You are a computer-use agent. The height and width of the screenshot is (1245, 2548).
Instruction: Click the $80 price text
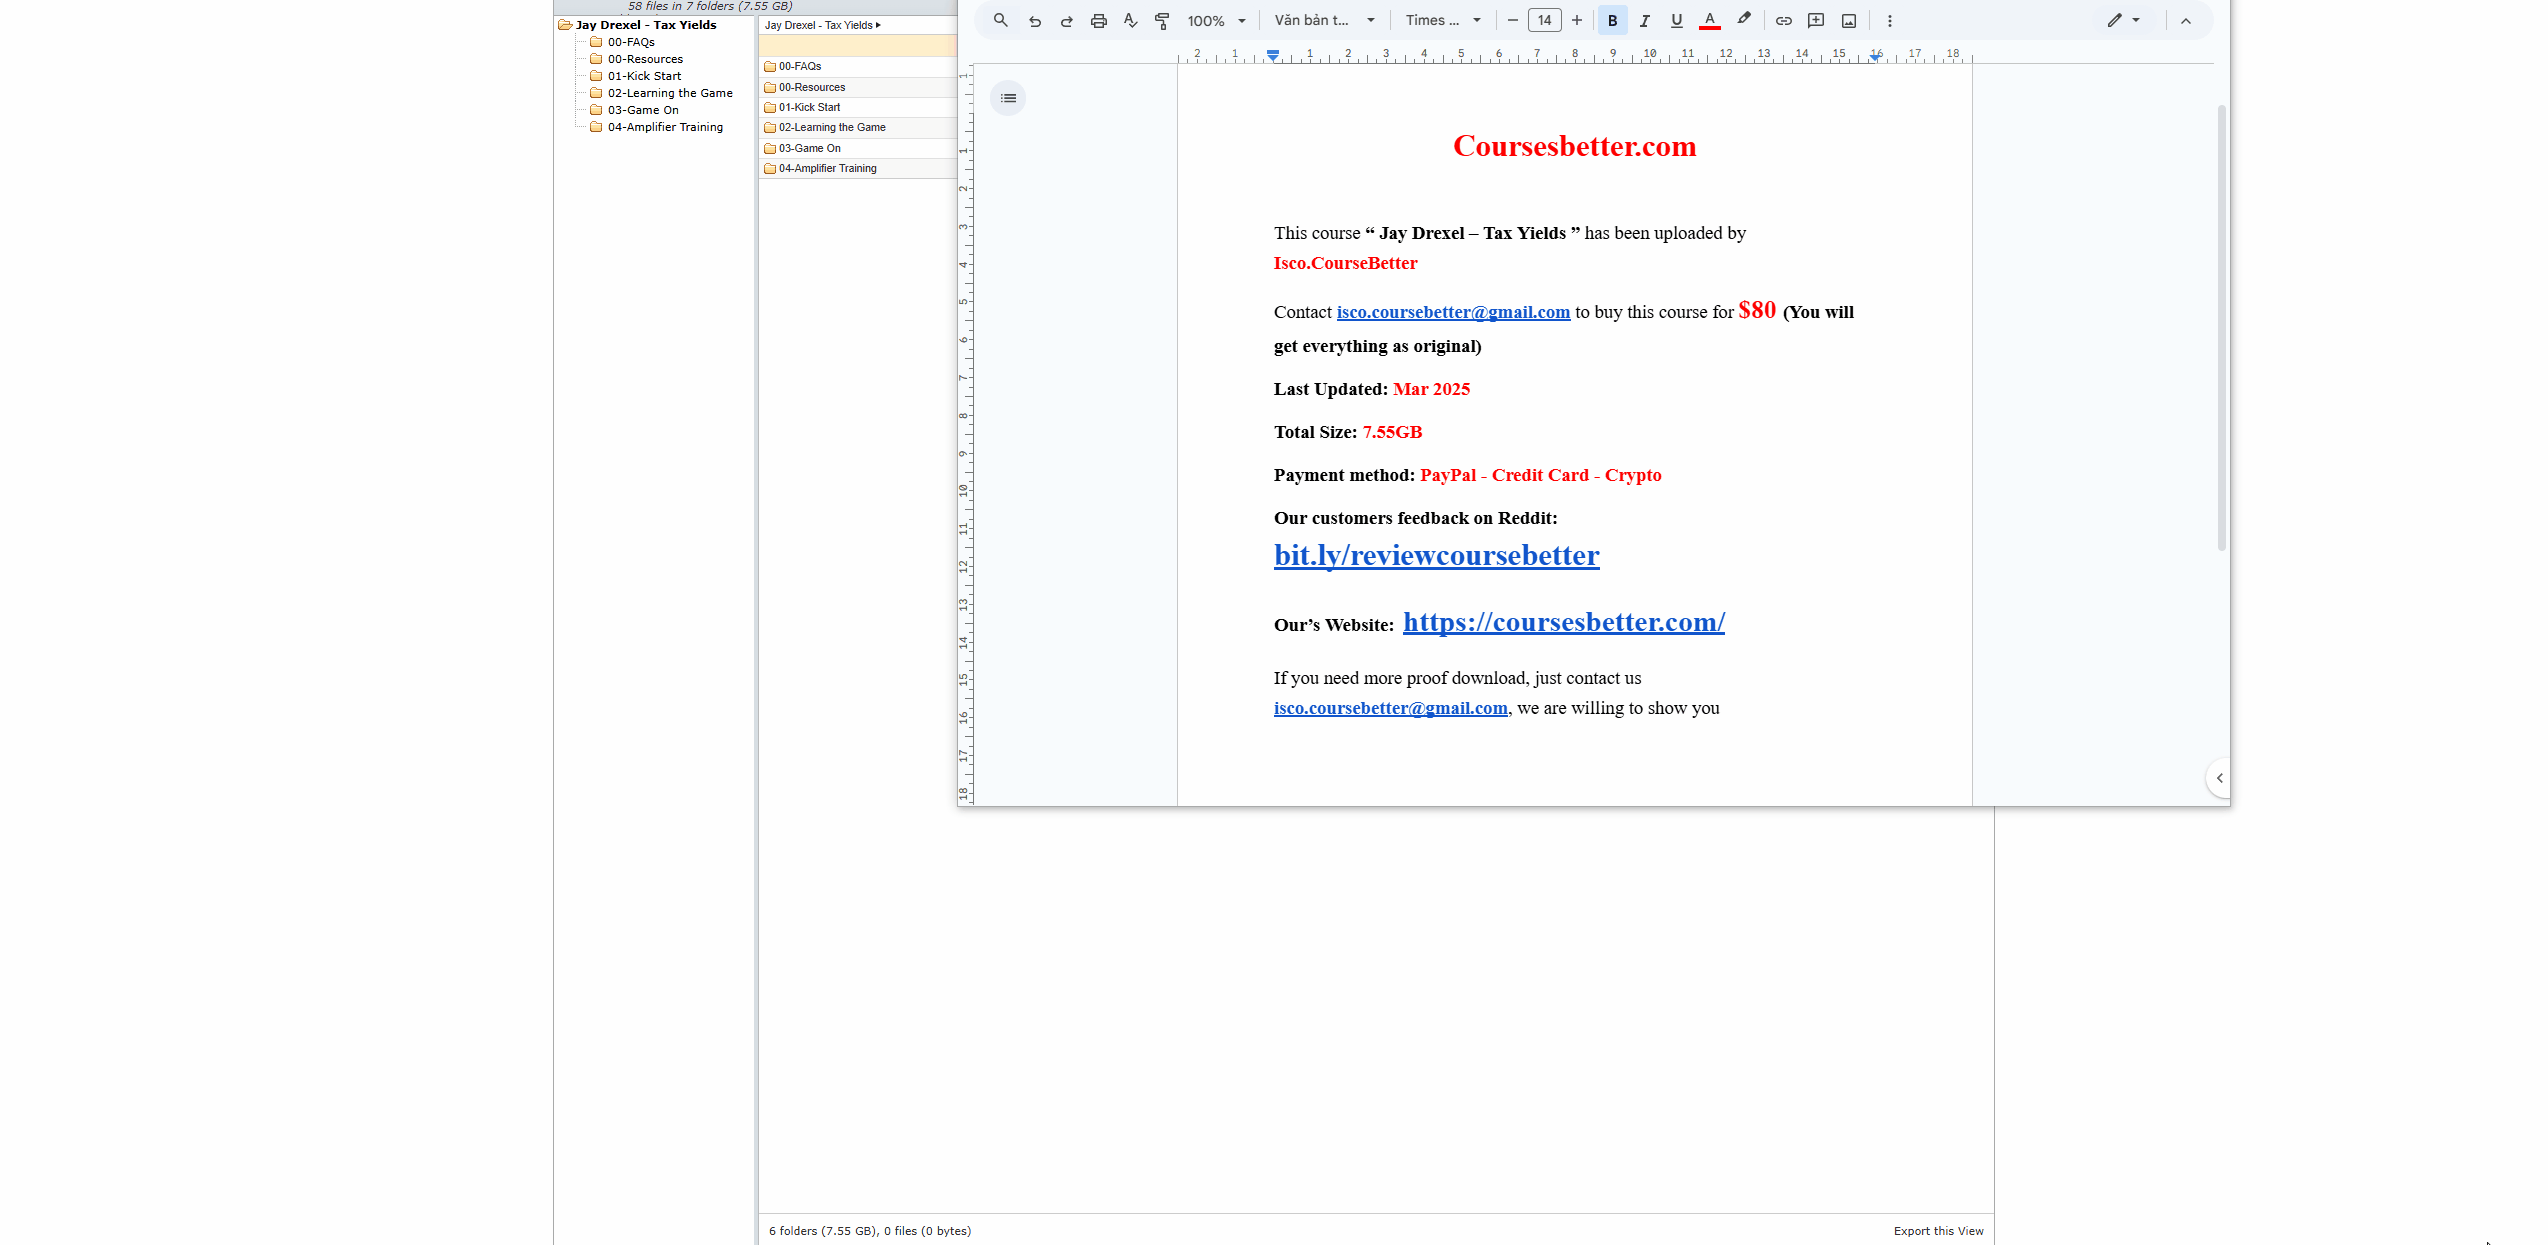coord(1757,310)
